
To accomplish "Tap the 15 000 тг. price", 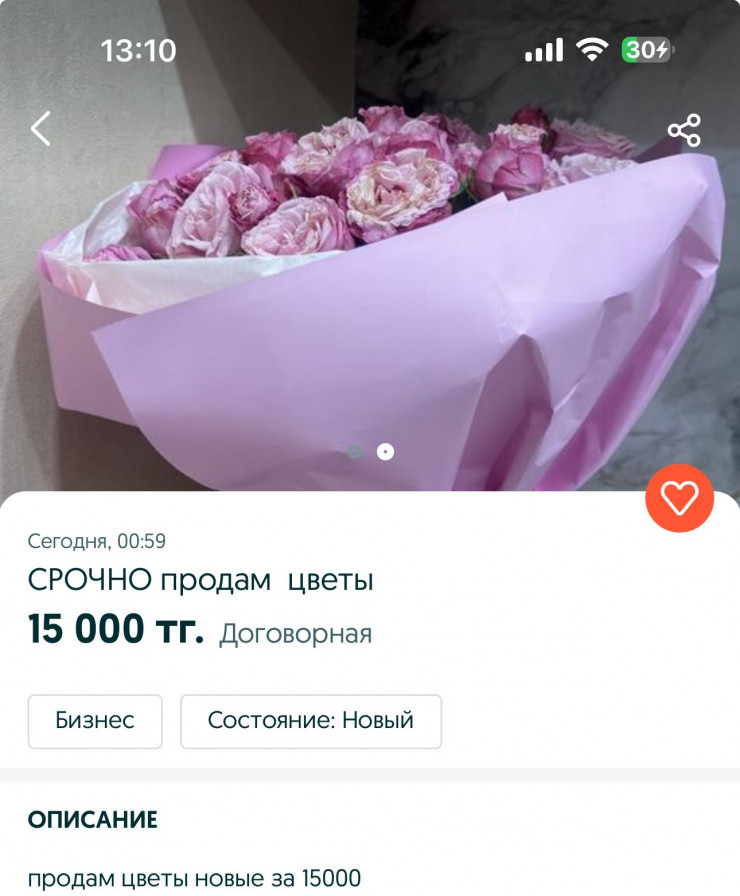I will pyautogui.click(x=116, y=629).
